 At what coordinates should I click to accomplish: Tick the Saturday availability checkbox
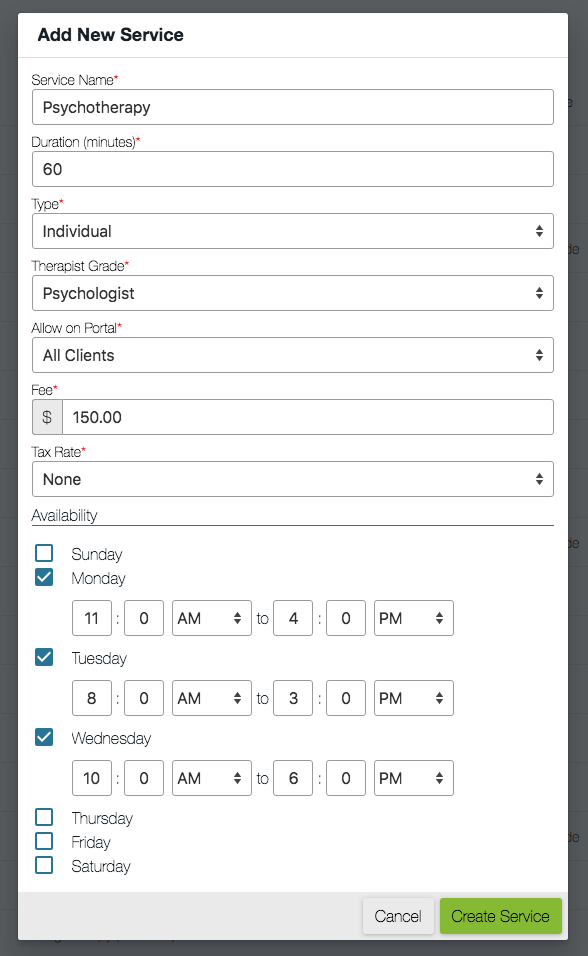44,865
